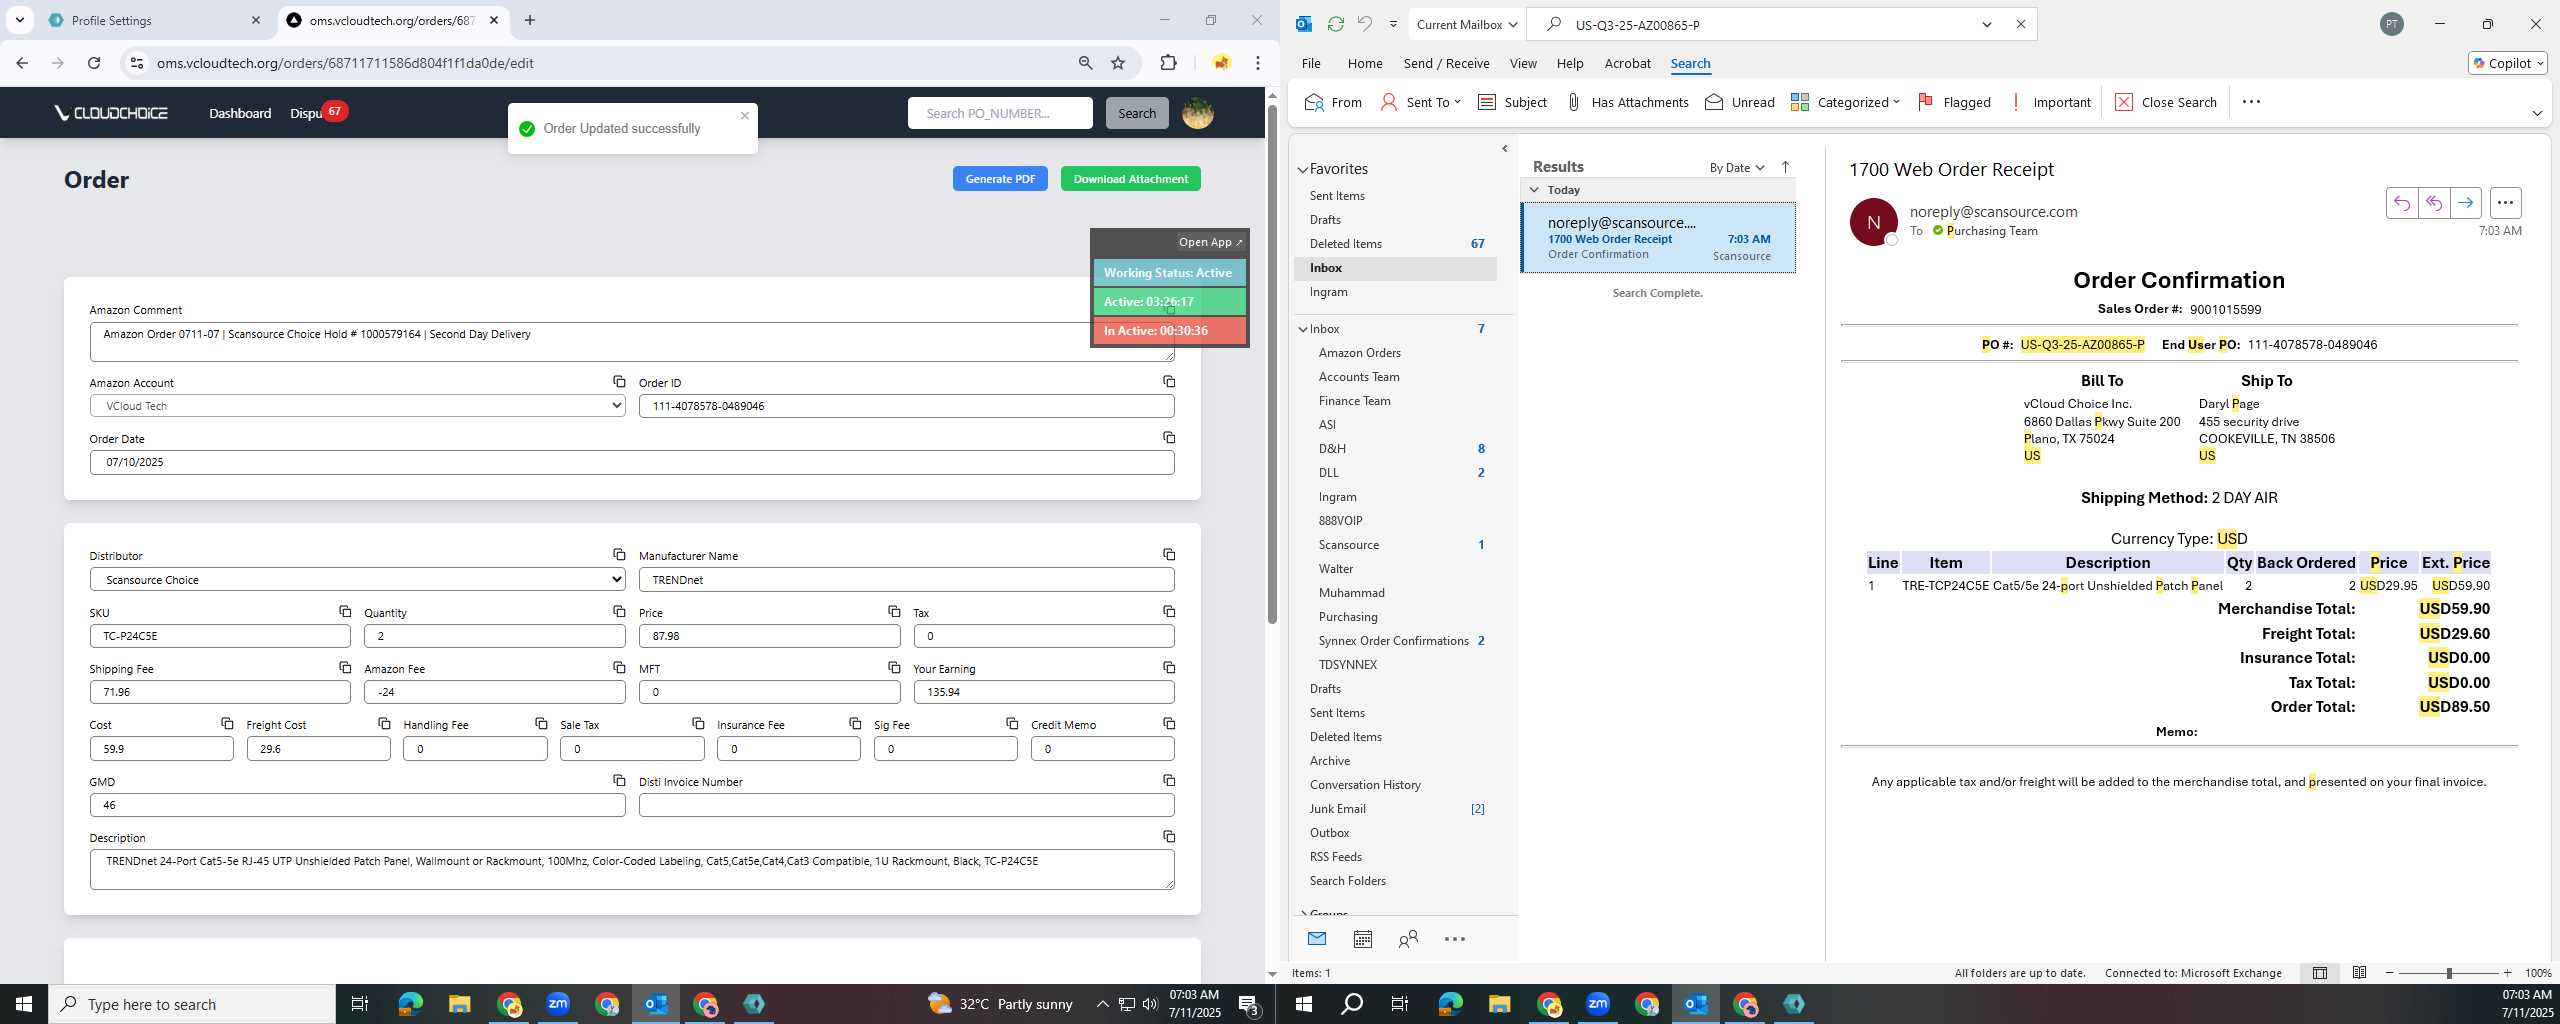Open the Outlook View tab
Viewport: 2560px width, 1024px height.
tap(1522, 63)
